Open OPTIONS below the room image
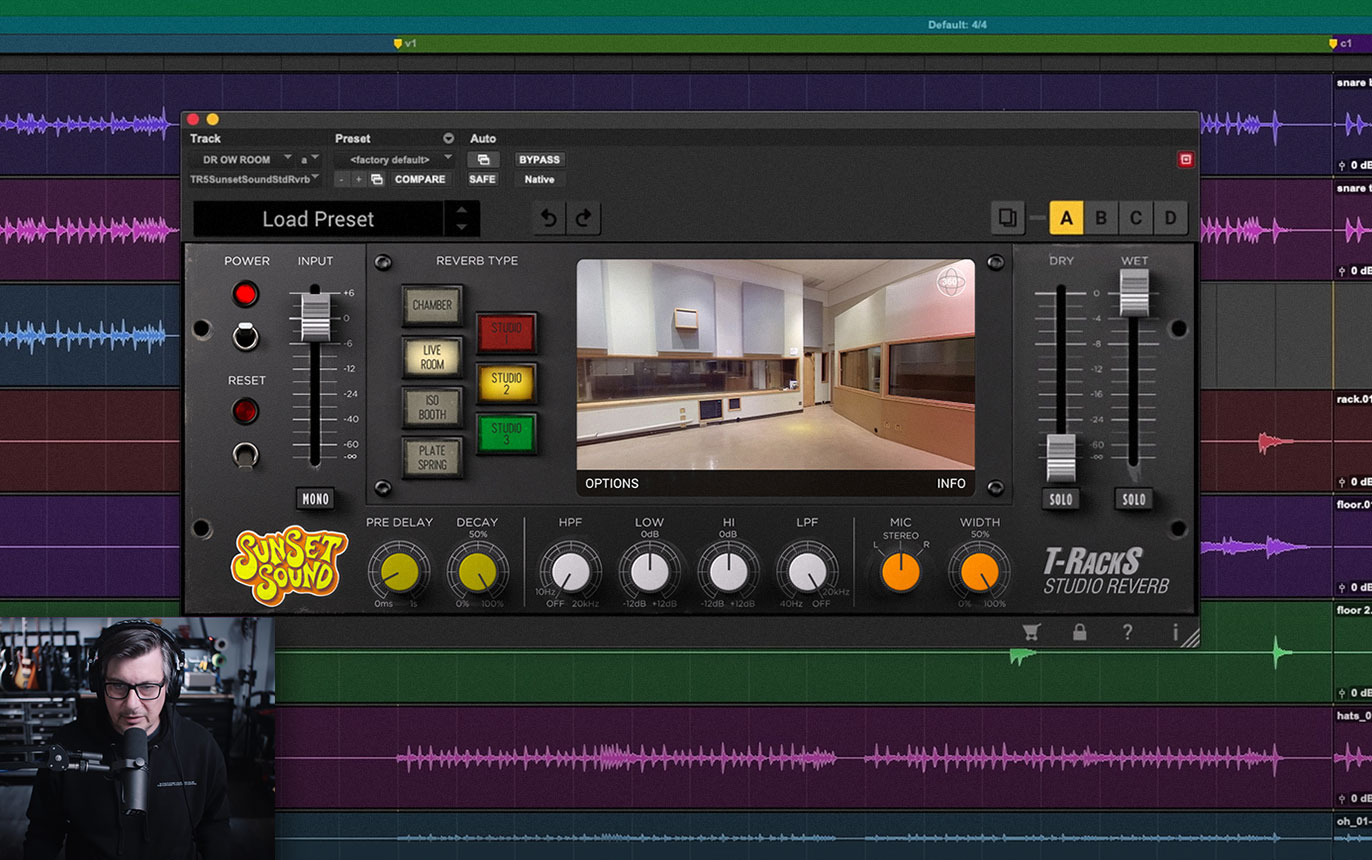This screenshot has width=1372, height=860. point(612,484)
